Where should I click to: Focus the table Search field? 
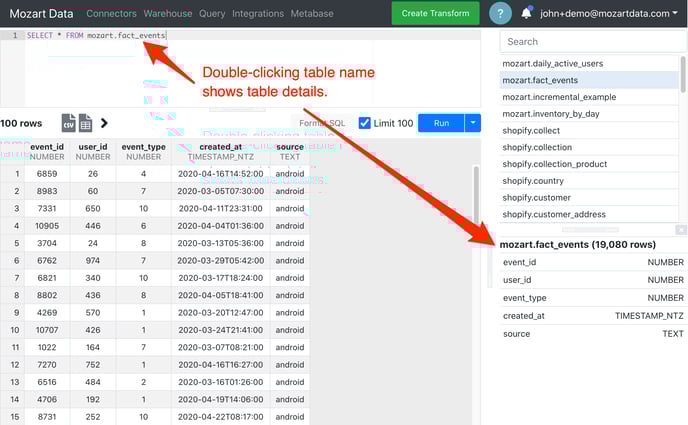[592, 42]
